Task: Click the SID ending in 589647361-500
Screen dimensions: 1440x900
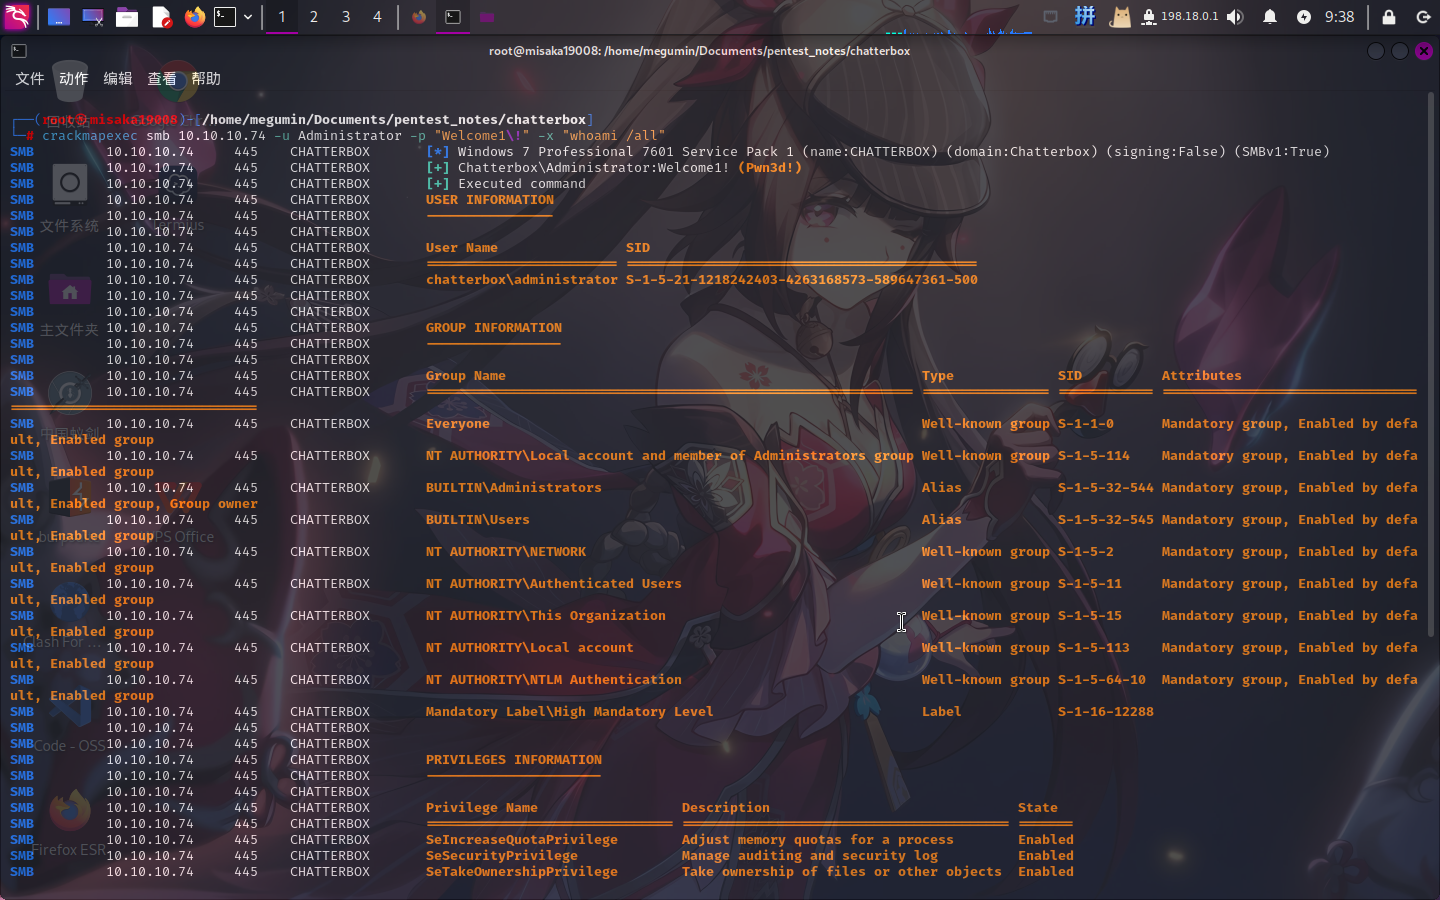Action: click(802, 280)
